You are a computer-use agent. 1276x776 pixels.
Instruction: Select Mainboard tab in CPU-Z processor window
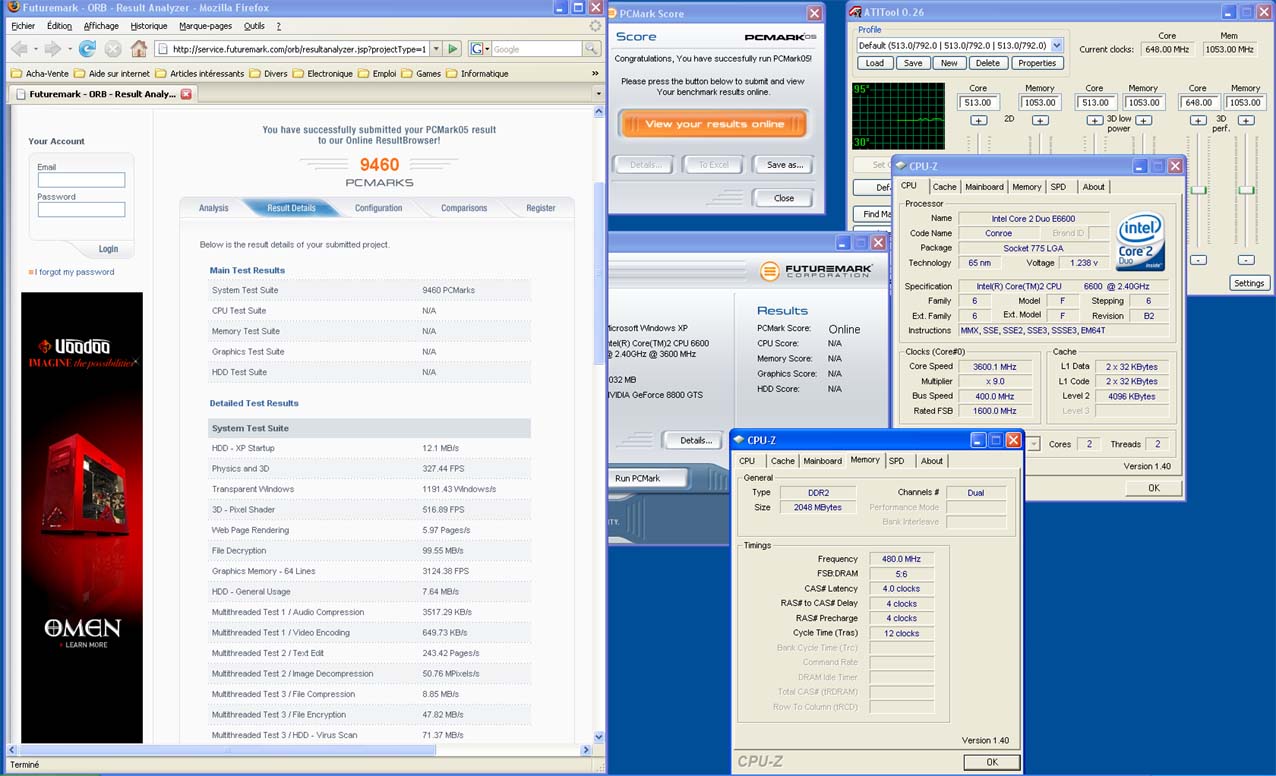pos(984,187)
